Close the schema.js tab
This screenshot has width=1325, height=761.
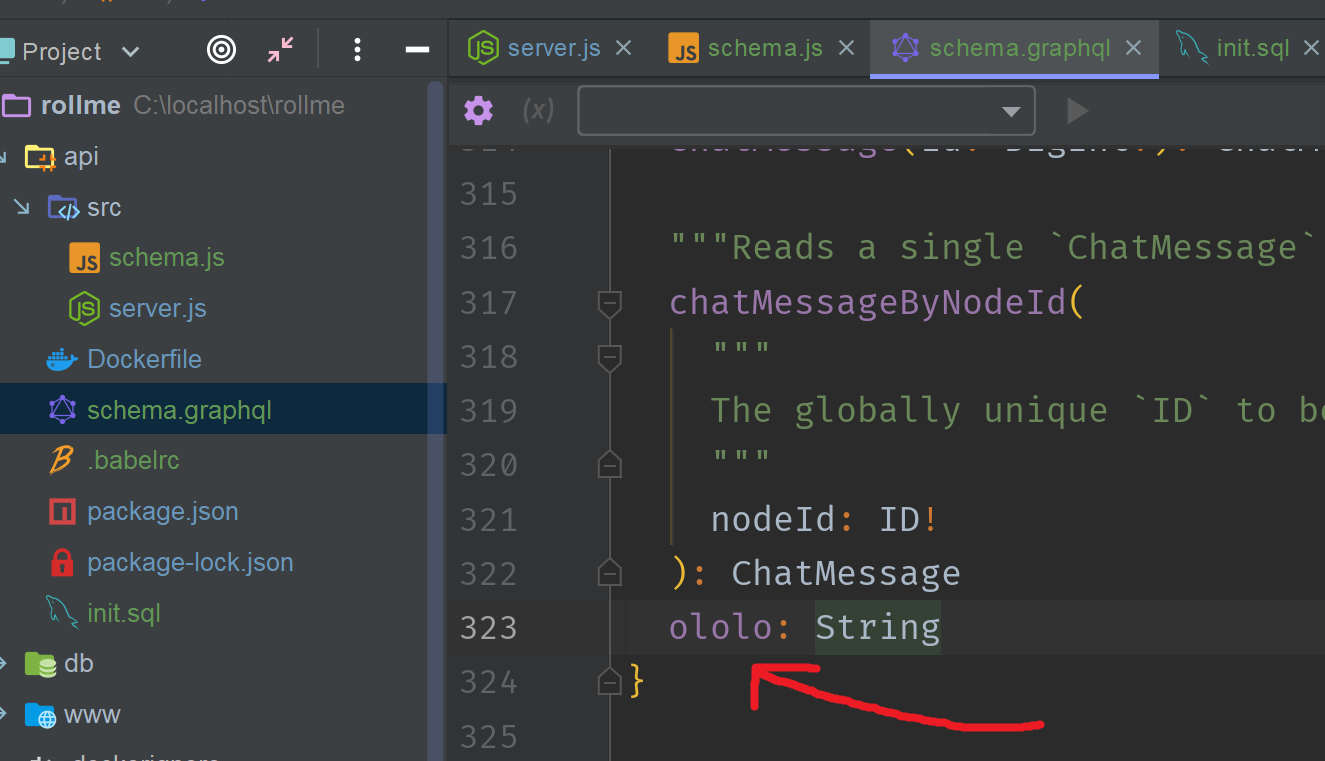846,47
